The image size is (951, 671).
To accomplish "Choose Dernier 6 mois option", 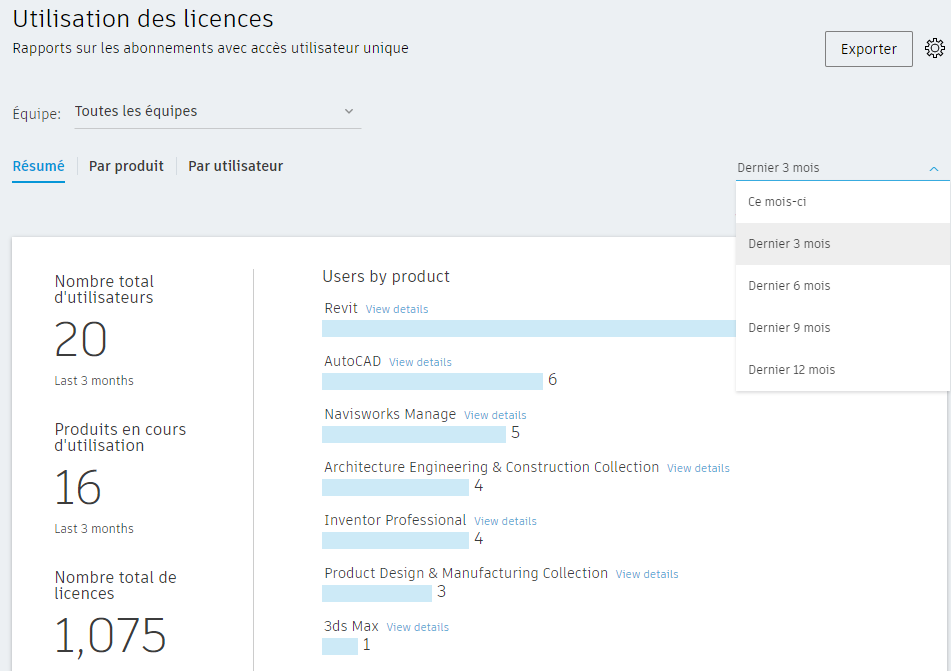I will click(842, 286).
